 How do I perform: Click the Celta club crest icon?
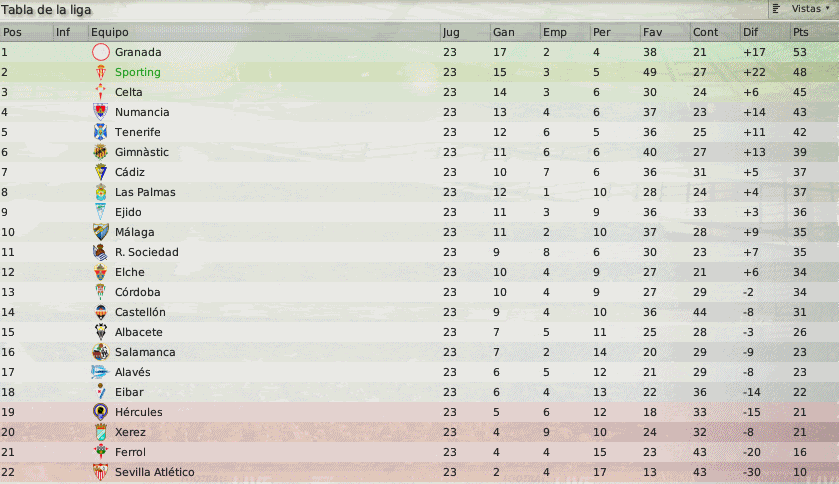(x=100, y=92)
